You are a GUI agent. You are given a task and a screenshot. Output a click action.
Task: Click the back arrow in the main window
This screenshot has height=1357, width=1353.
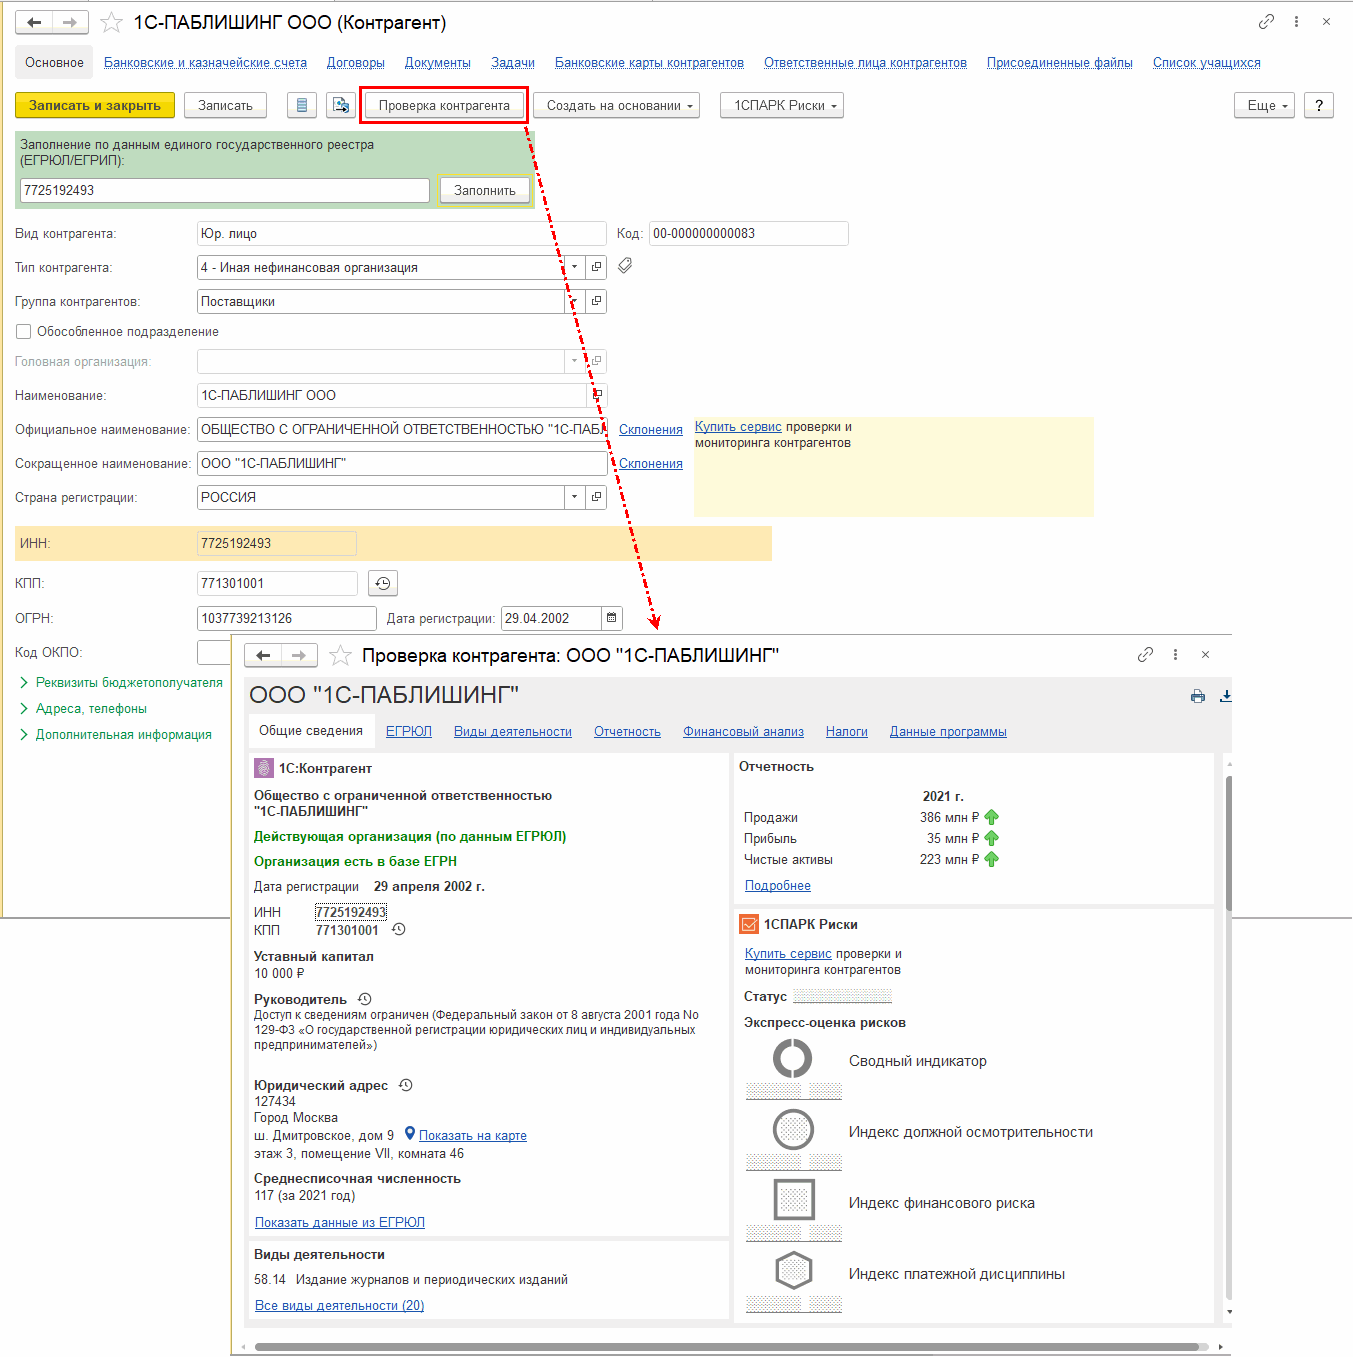[34, 22]
